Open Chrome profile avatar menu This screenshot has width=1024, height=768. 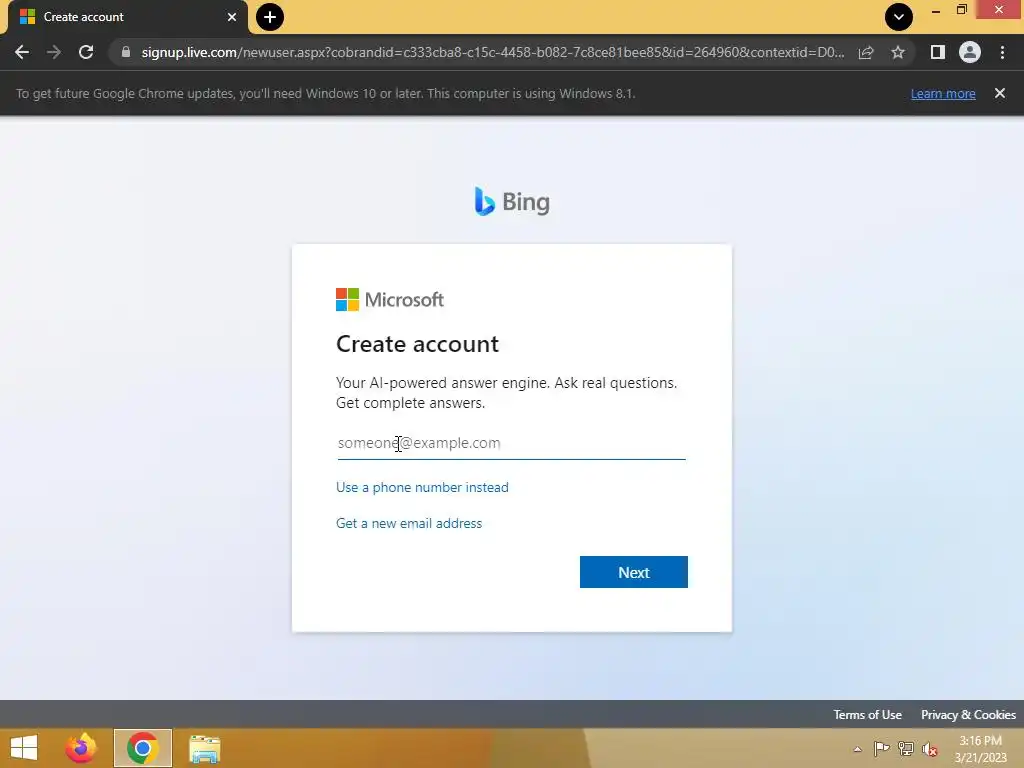(x=970, y=52)
